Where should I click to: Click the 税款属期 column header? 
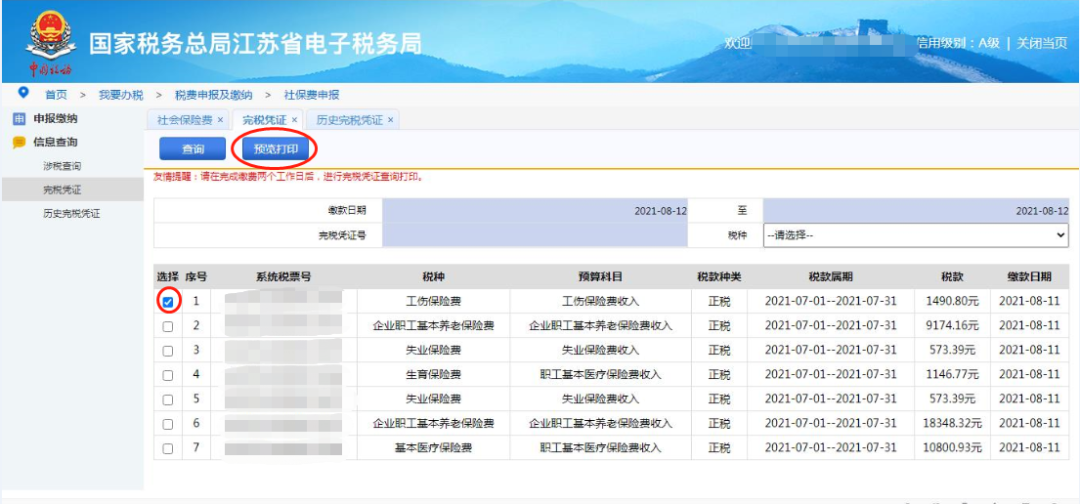[x=831, y=277]
